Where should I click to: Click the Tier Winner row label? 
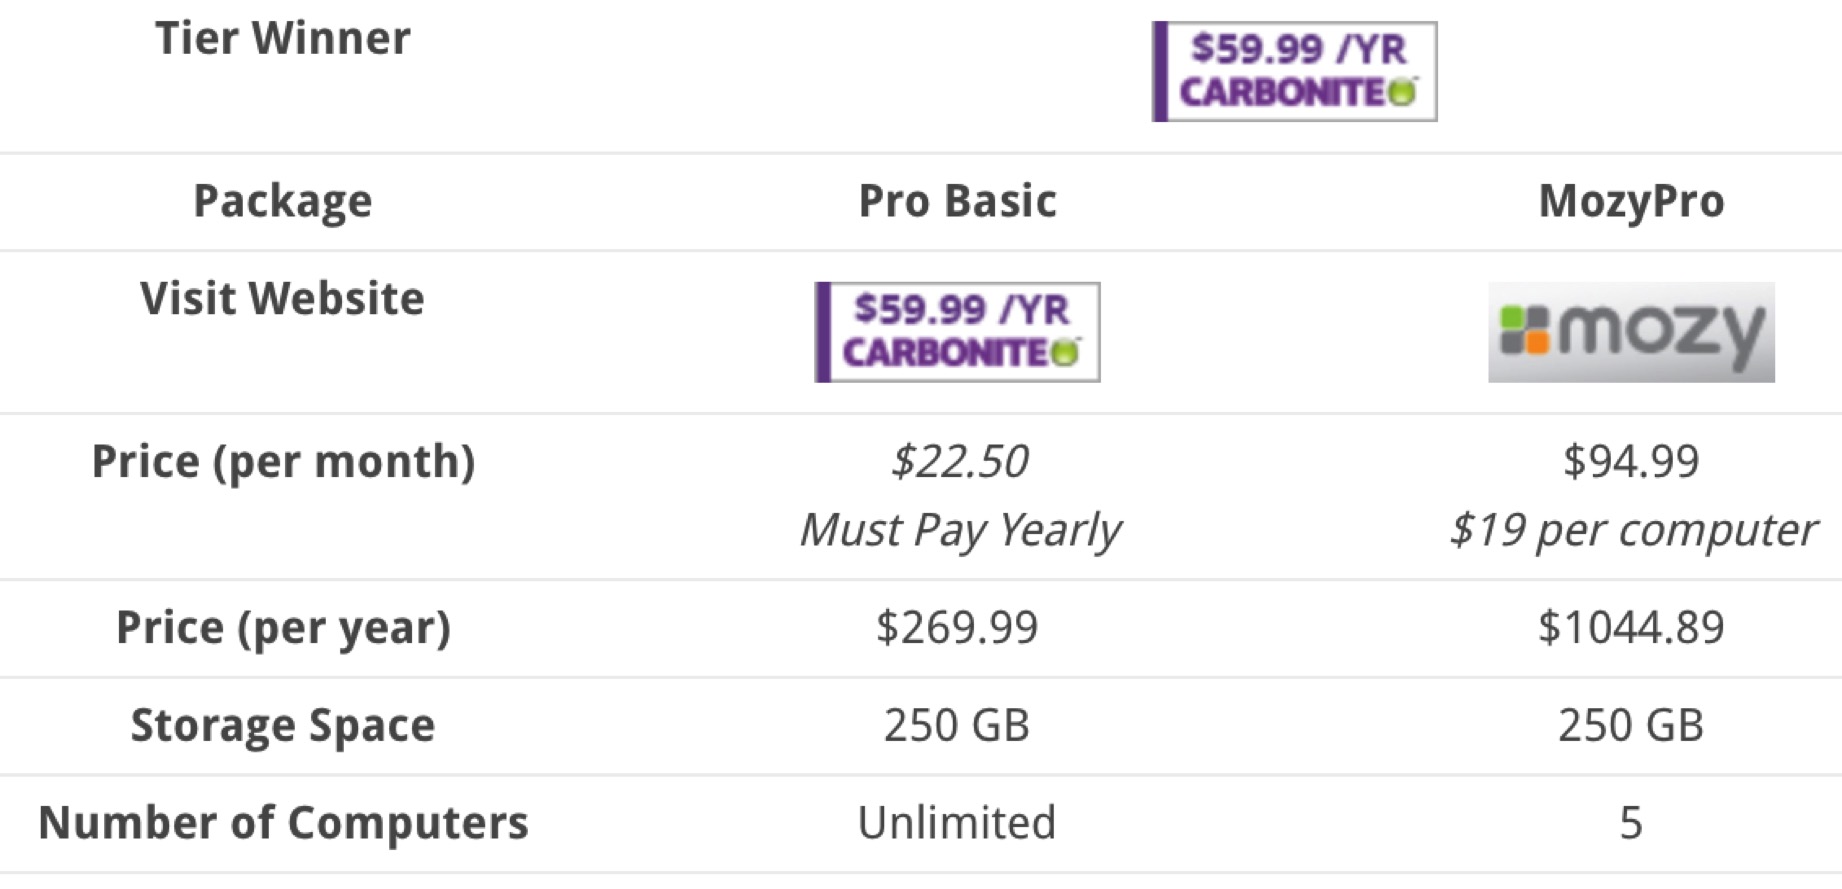pos(283,38)
